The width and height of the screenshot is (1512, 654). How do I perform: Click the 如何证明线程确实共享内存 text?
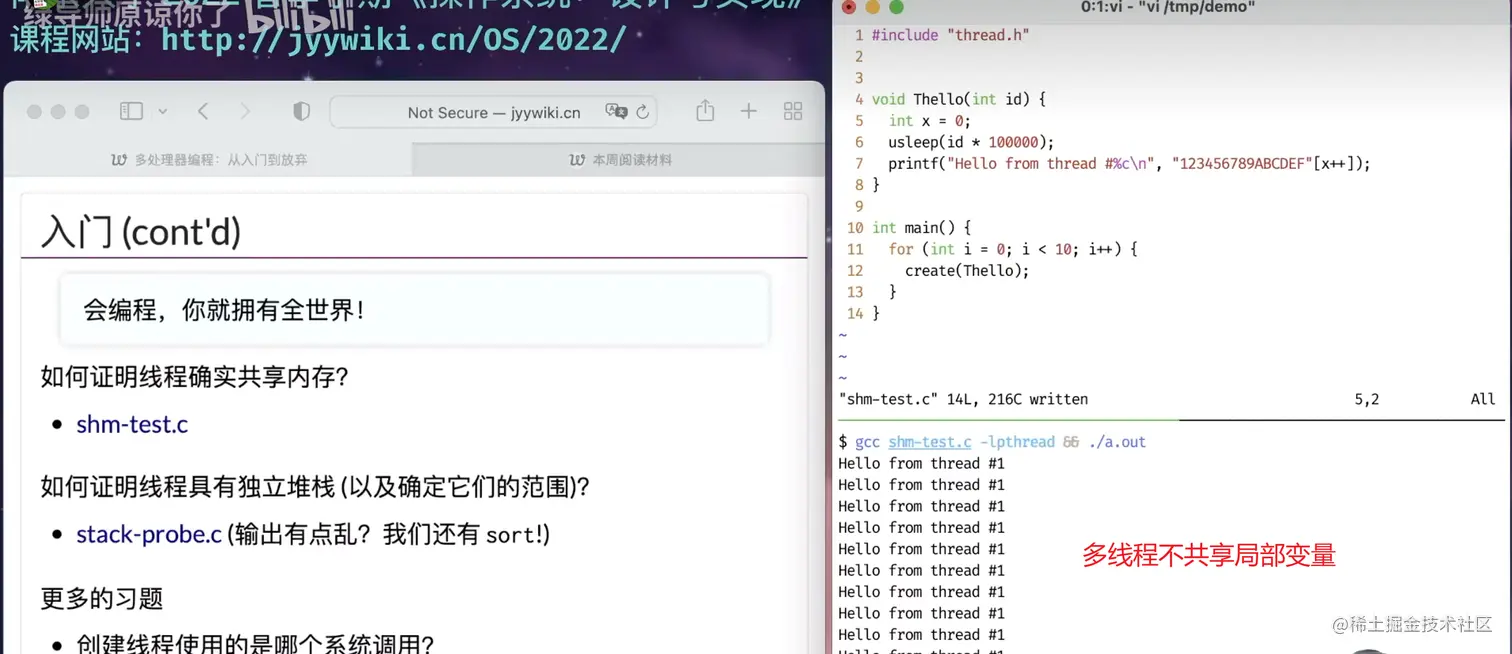(x=194, y=377)
